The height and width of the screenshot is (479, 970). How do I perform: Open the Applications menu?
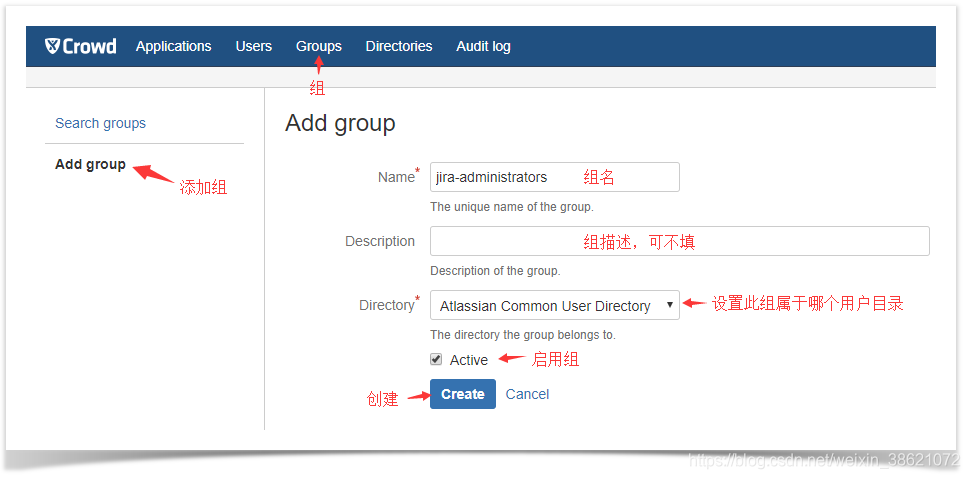174,46
